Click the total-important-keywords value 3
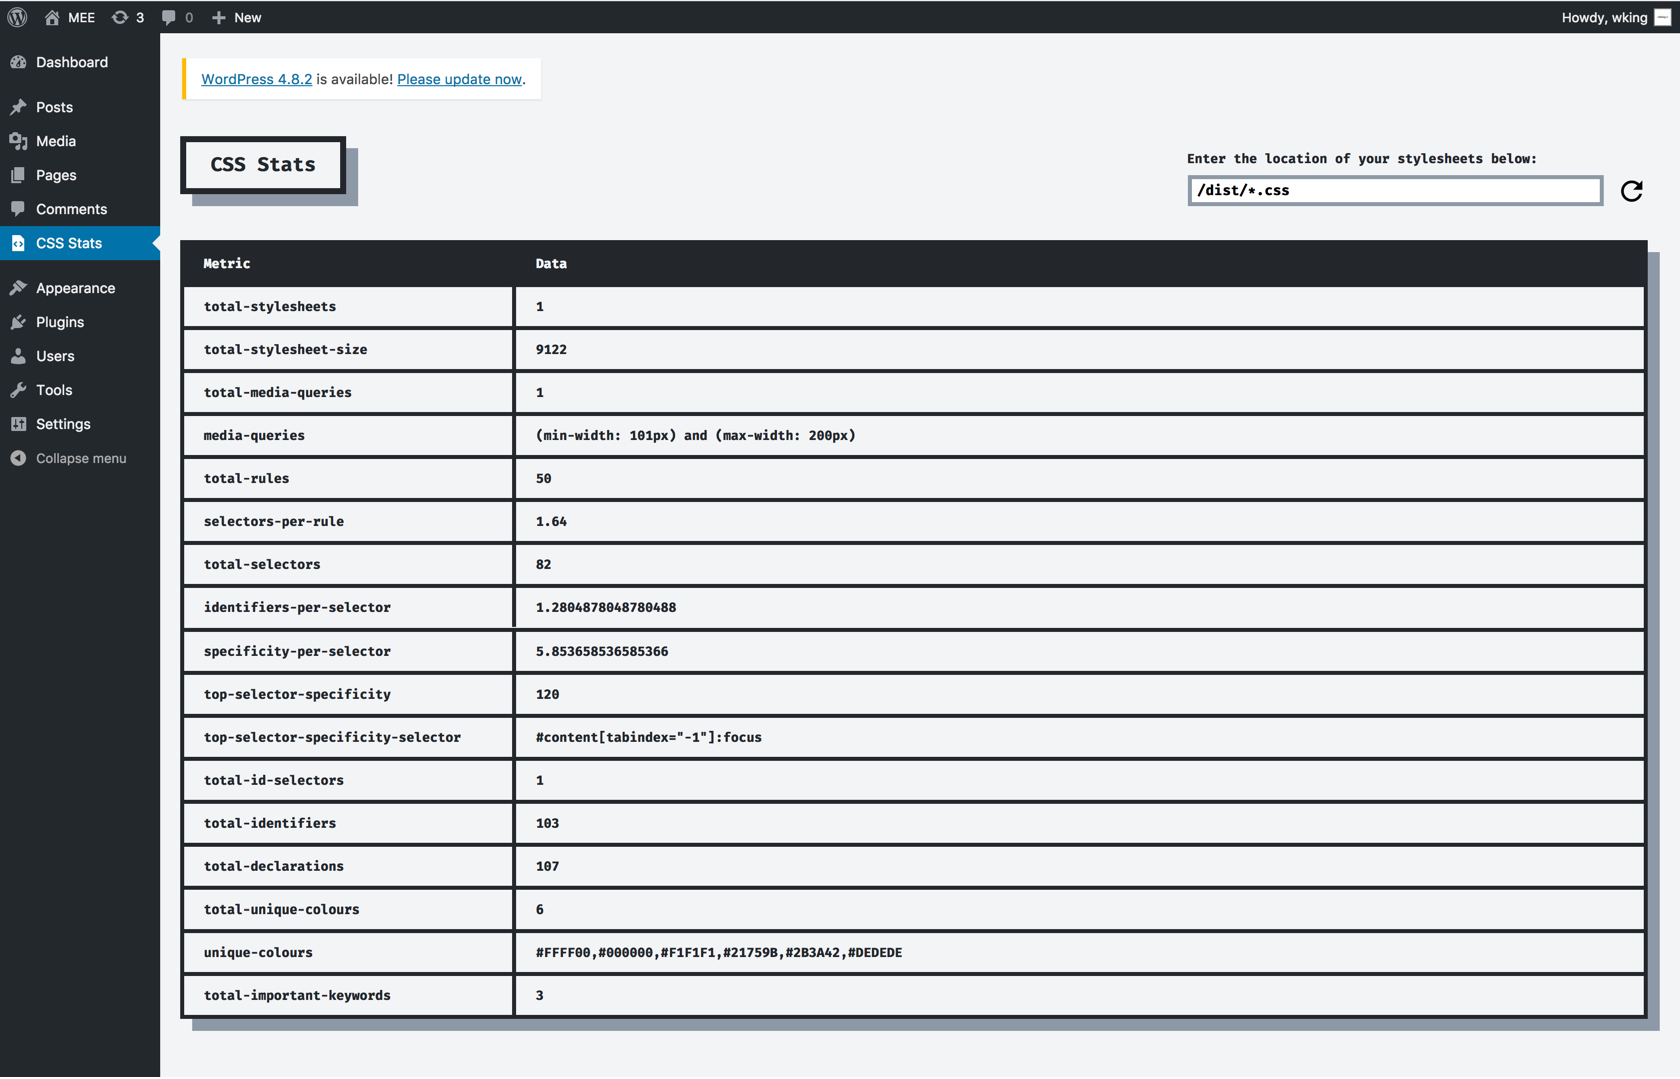 540,995
